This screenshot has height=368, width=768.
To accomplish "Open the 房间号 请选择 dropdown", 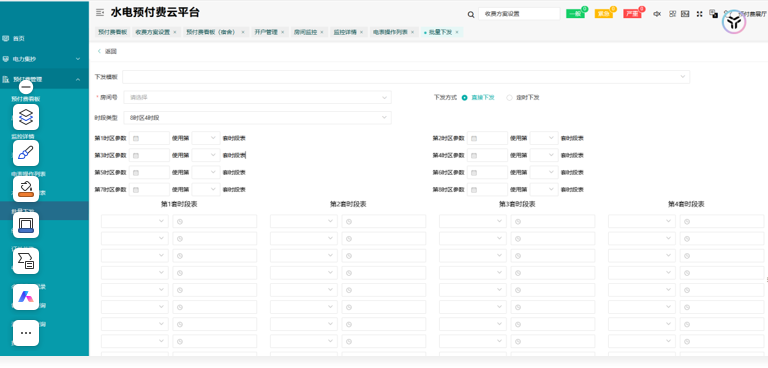I will [258, 98].
